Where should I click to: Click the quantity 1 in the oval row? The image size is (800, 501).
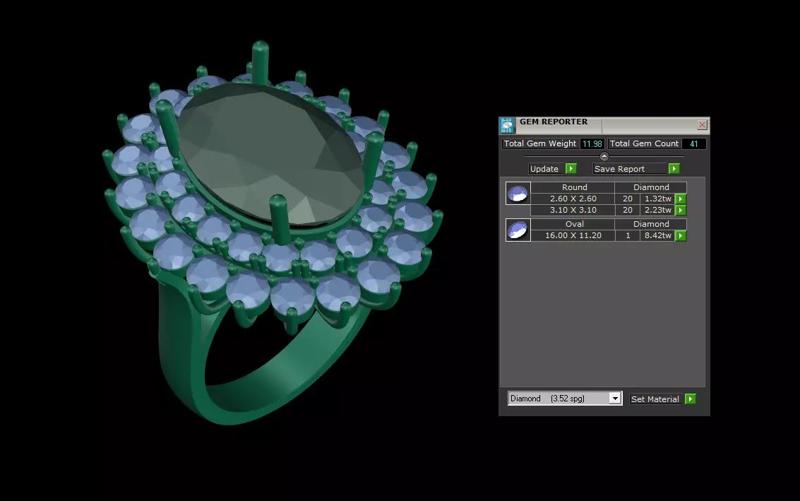tap(628, 236)
